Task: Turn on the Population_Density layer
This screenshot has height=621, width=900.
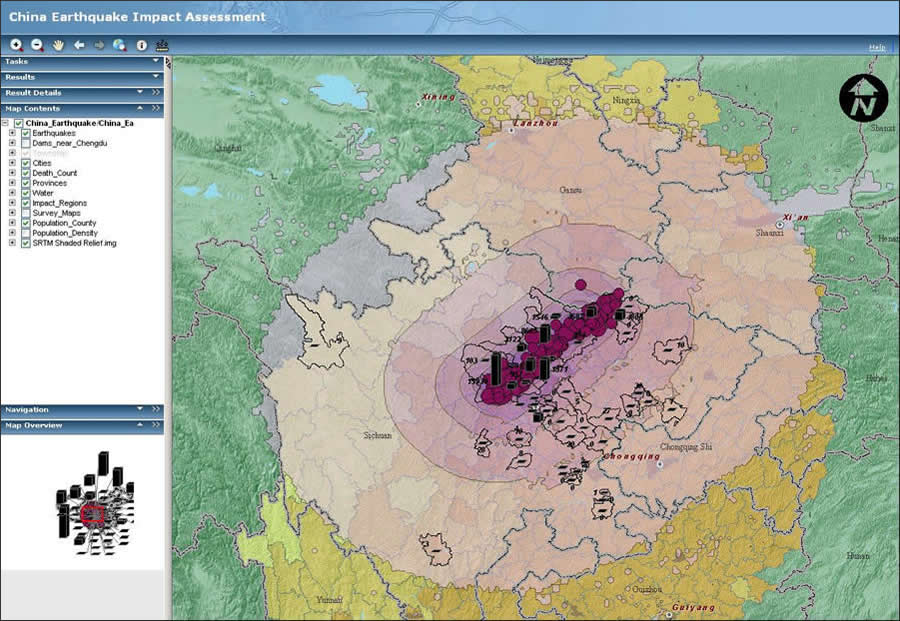Action: coord(26,232)
